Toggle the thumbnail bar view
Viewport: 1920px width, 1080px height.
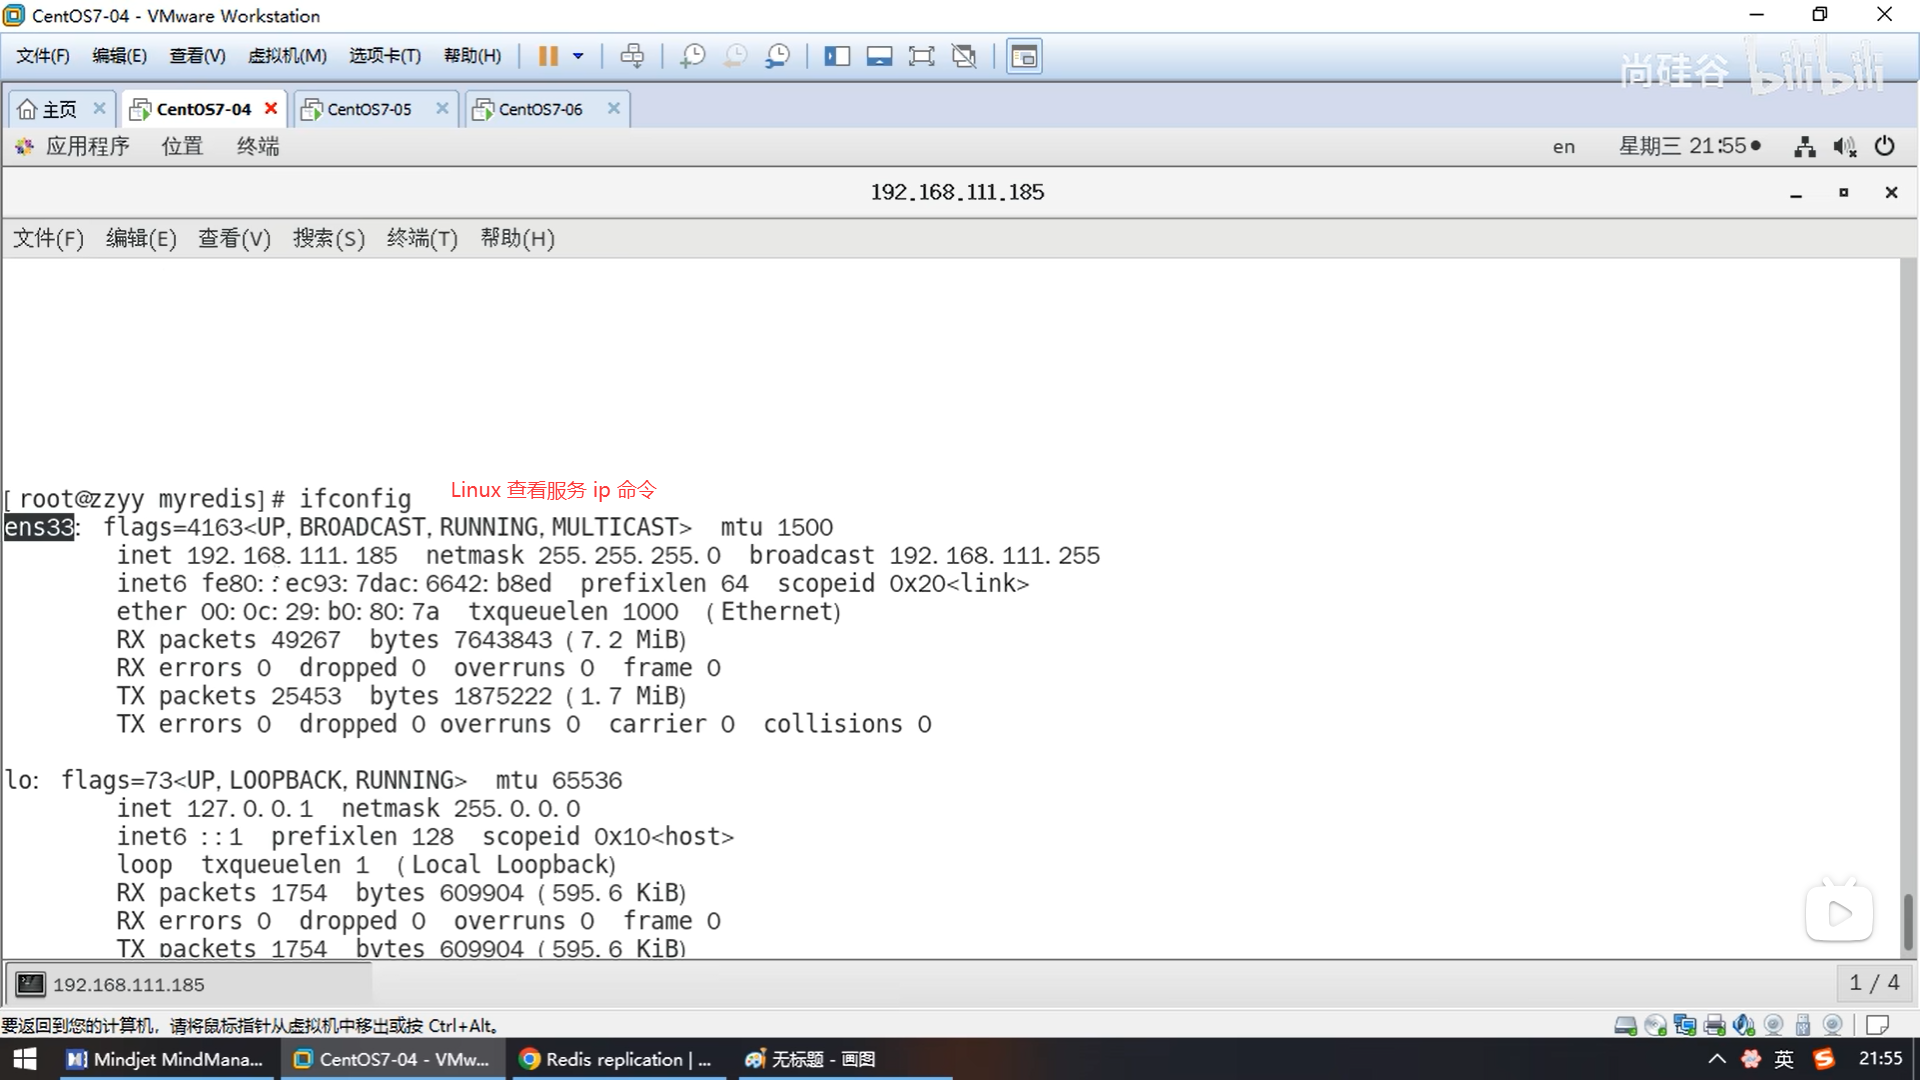pos(879,56)
